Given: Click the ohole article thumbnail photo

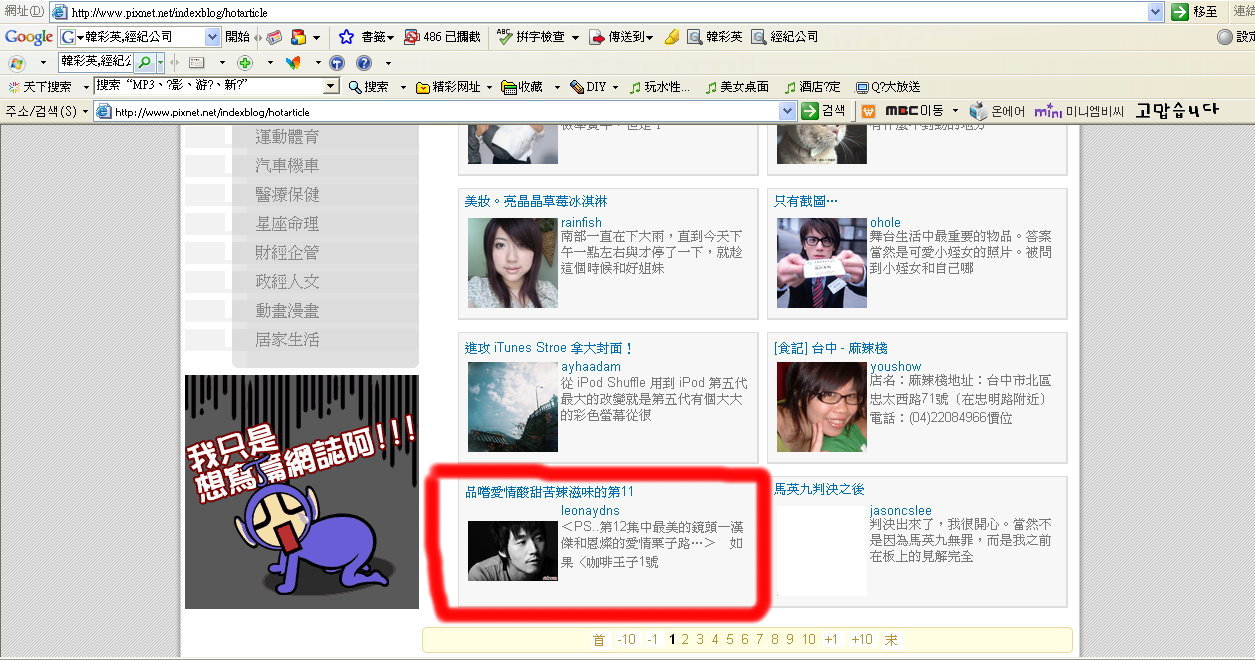Looking at the screenshot, I should point(822,263).
